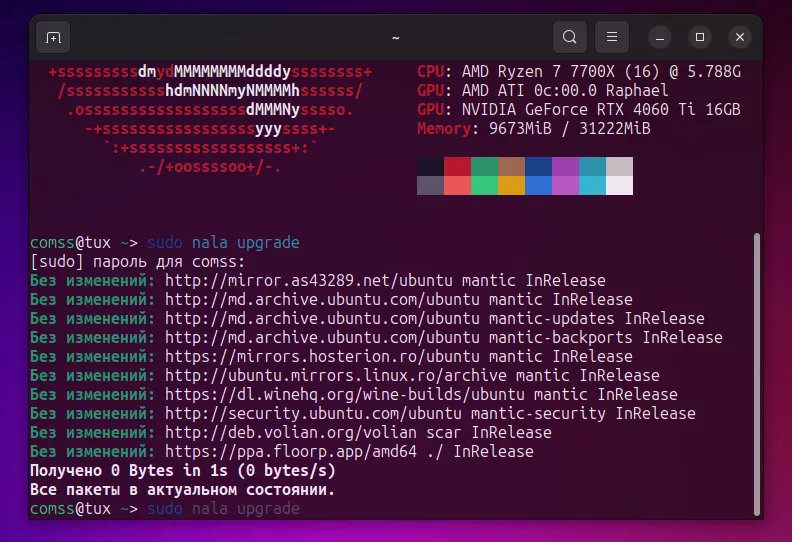Click "Получено 0 Bytes in 1s" line
Screen dimensions: 792x542
tap(183, 471)
